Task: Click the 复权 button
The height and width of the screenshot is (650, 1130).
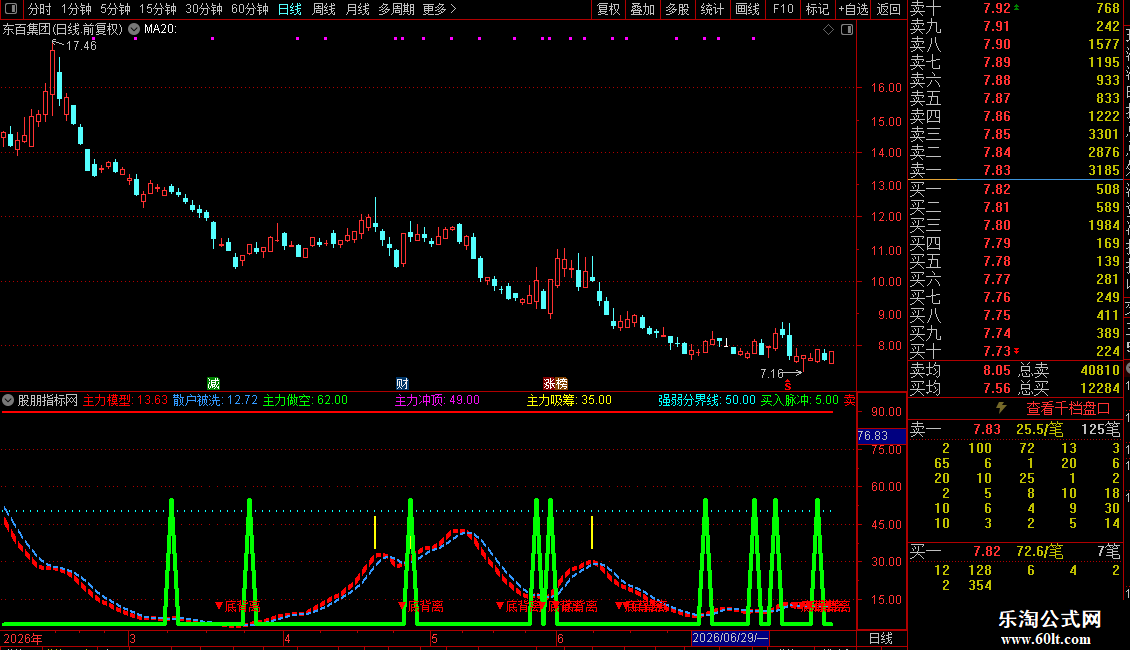Action: pyautogui.click(x=608, y=9)
